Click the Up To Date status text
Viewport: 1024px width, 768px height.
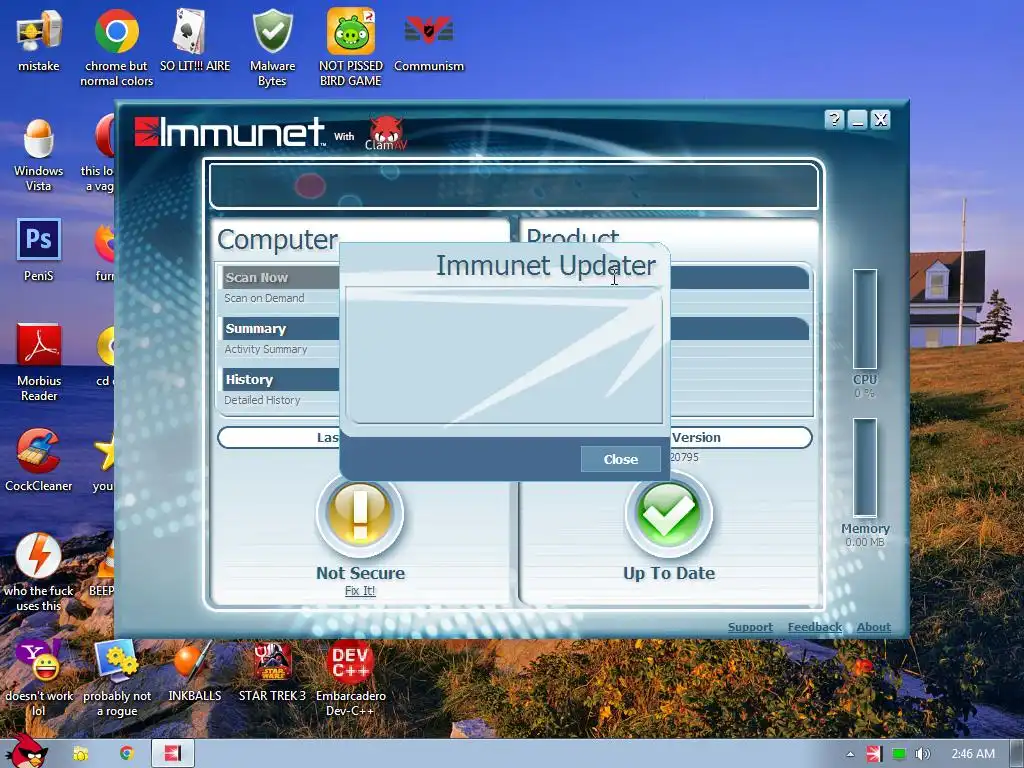tap(669, 573)
